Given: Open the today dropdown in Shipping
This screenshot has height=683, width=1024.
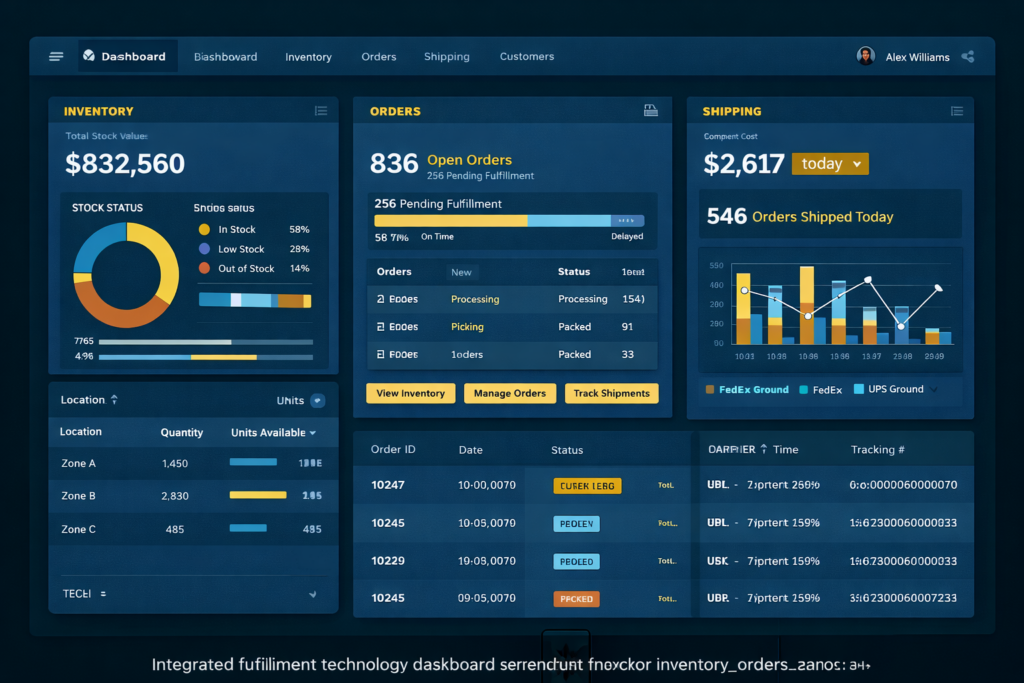Looking at the screenshot, I should click(831, 162).
